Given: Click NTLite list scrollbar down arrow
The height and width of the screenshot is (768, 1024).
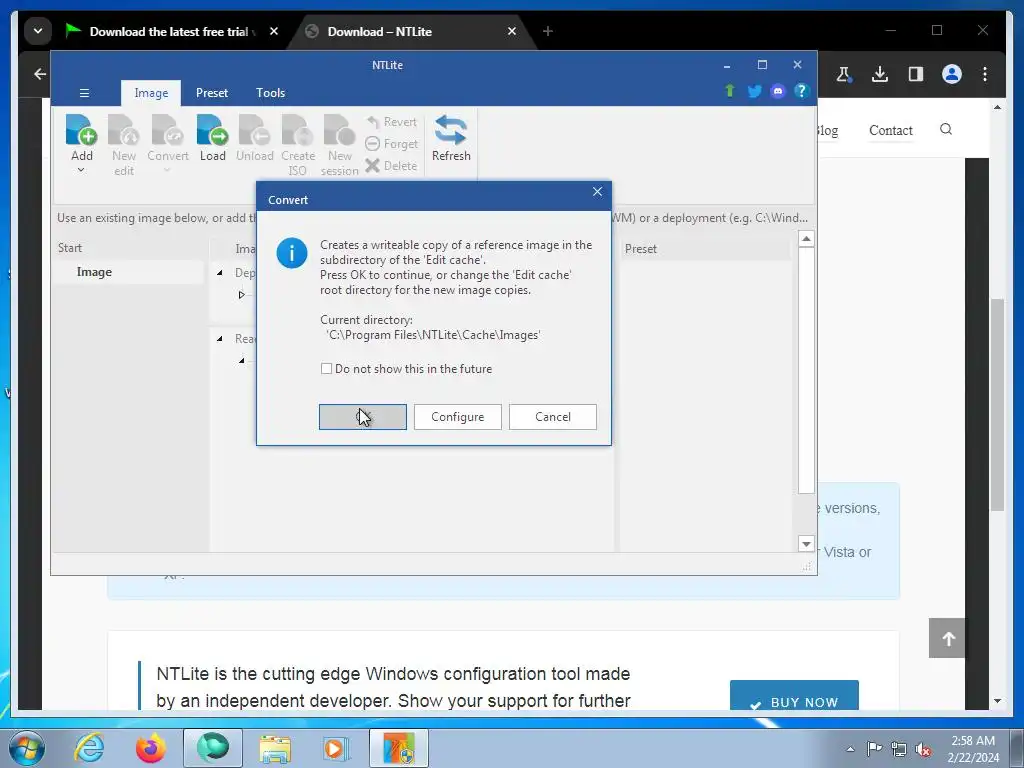Looking at the screenshot, I should click(807, 543).
